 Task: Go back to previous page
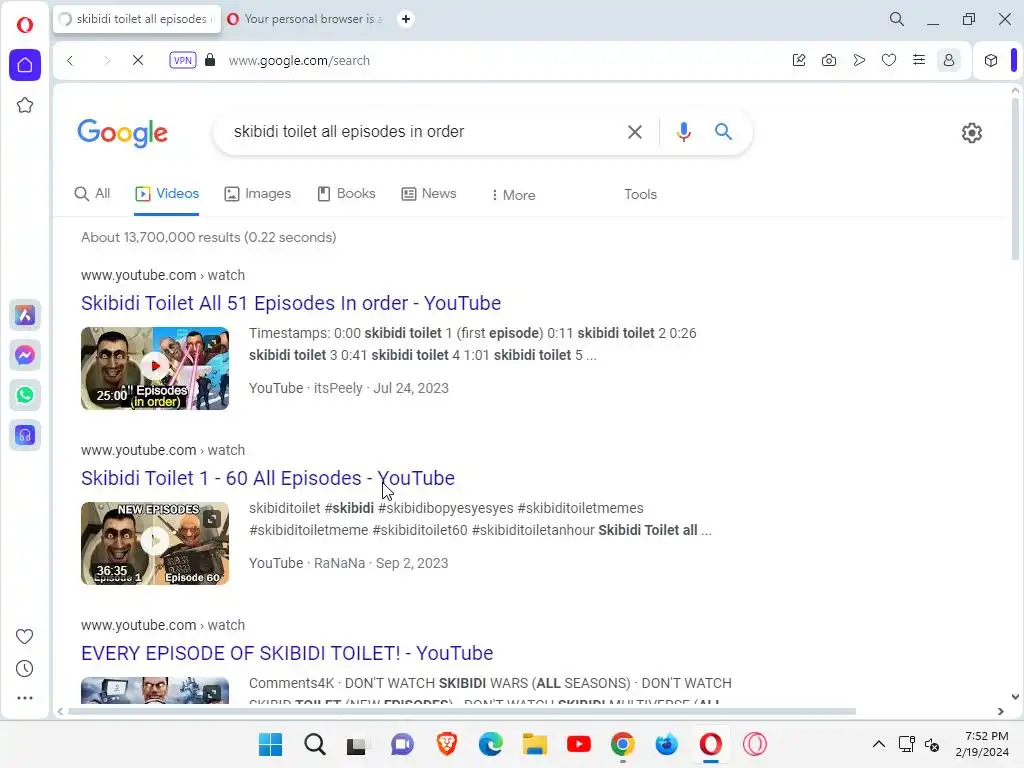(71, 60)
